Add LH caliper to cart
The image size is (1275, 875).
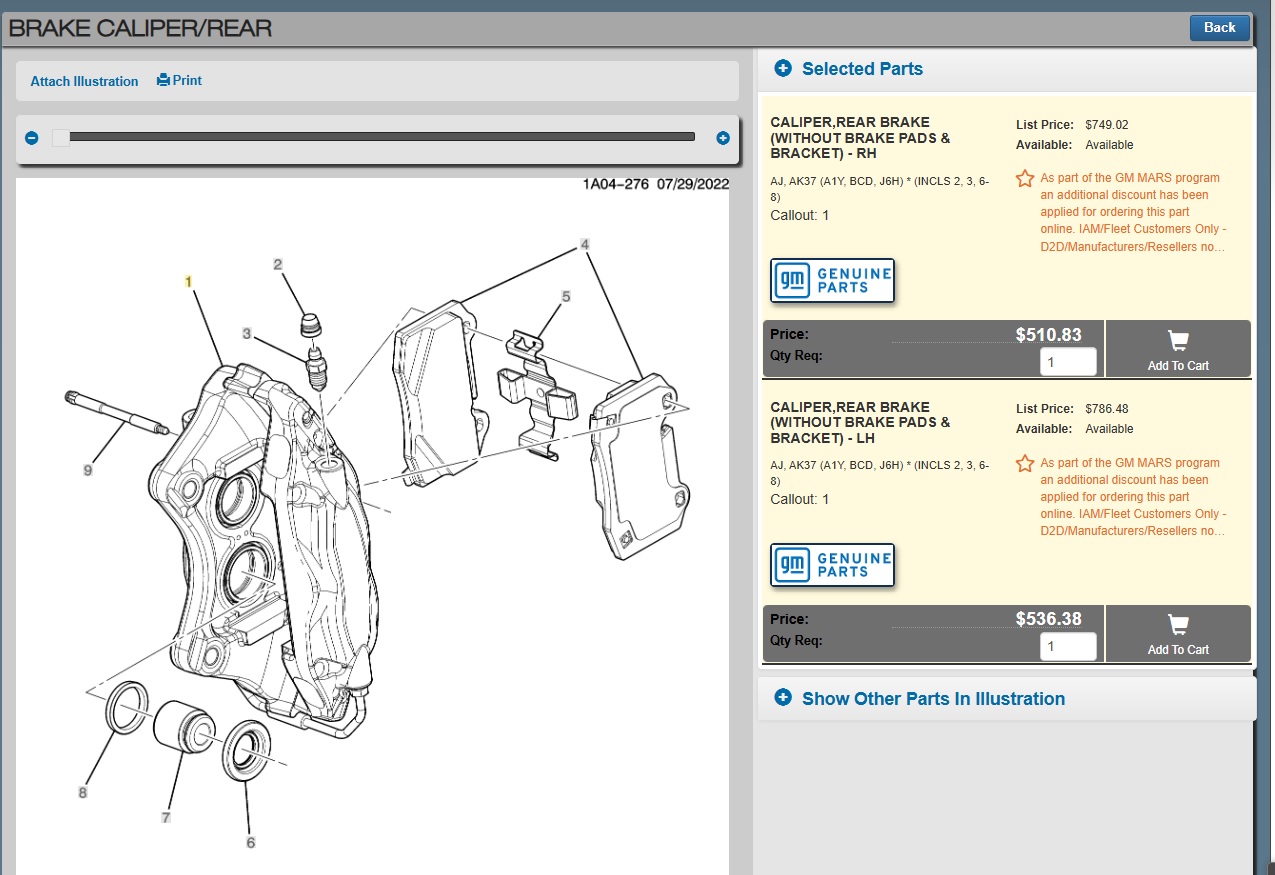pos(1177,633)
